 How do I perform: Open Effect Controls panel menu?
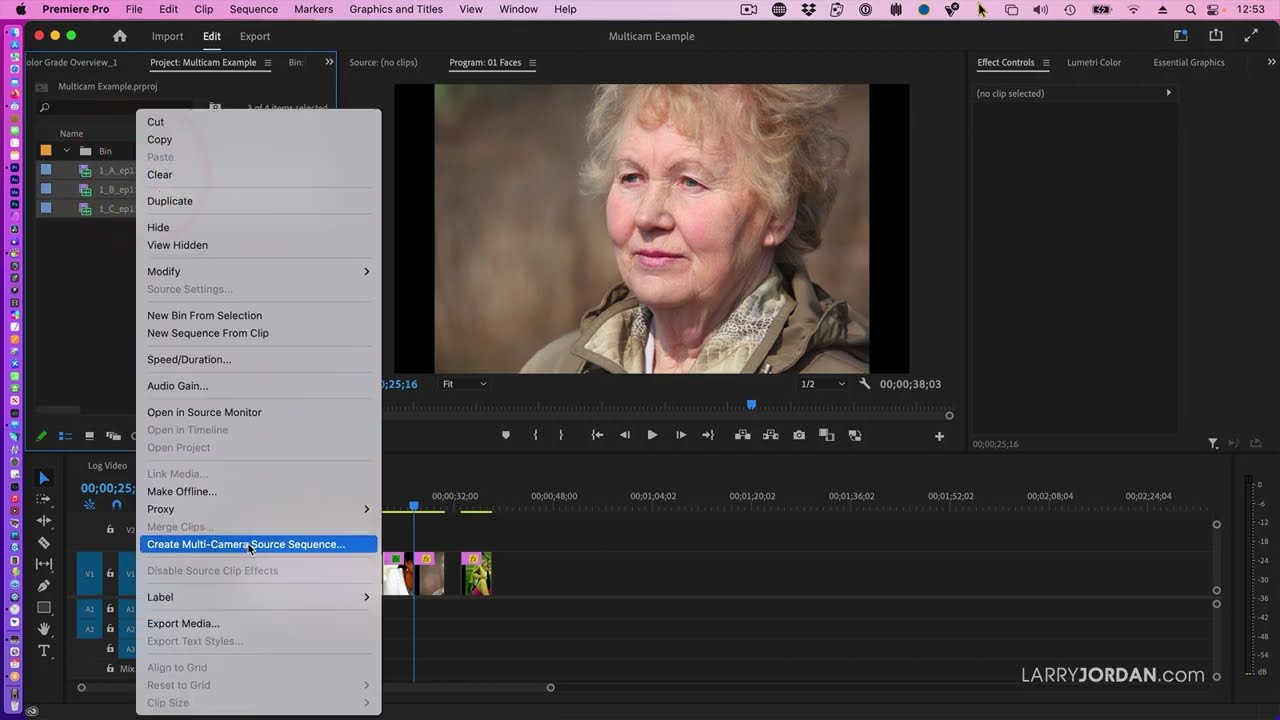click(1046, 63)
